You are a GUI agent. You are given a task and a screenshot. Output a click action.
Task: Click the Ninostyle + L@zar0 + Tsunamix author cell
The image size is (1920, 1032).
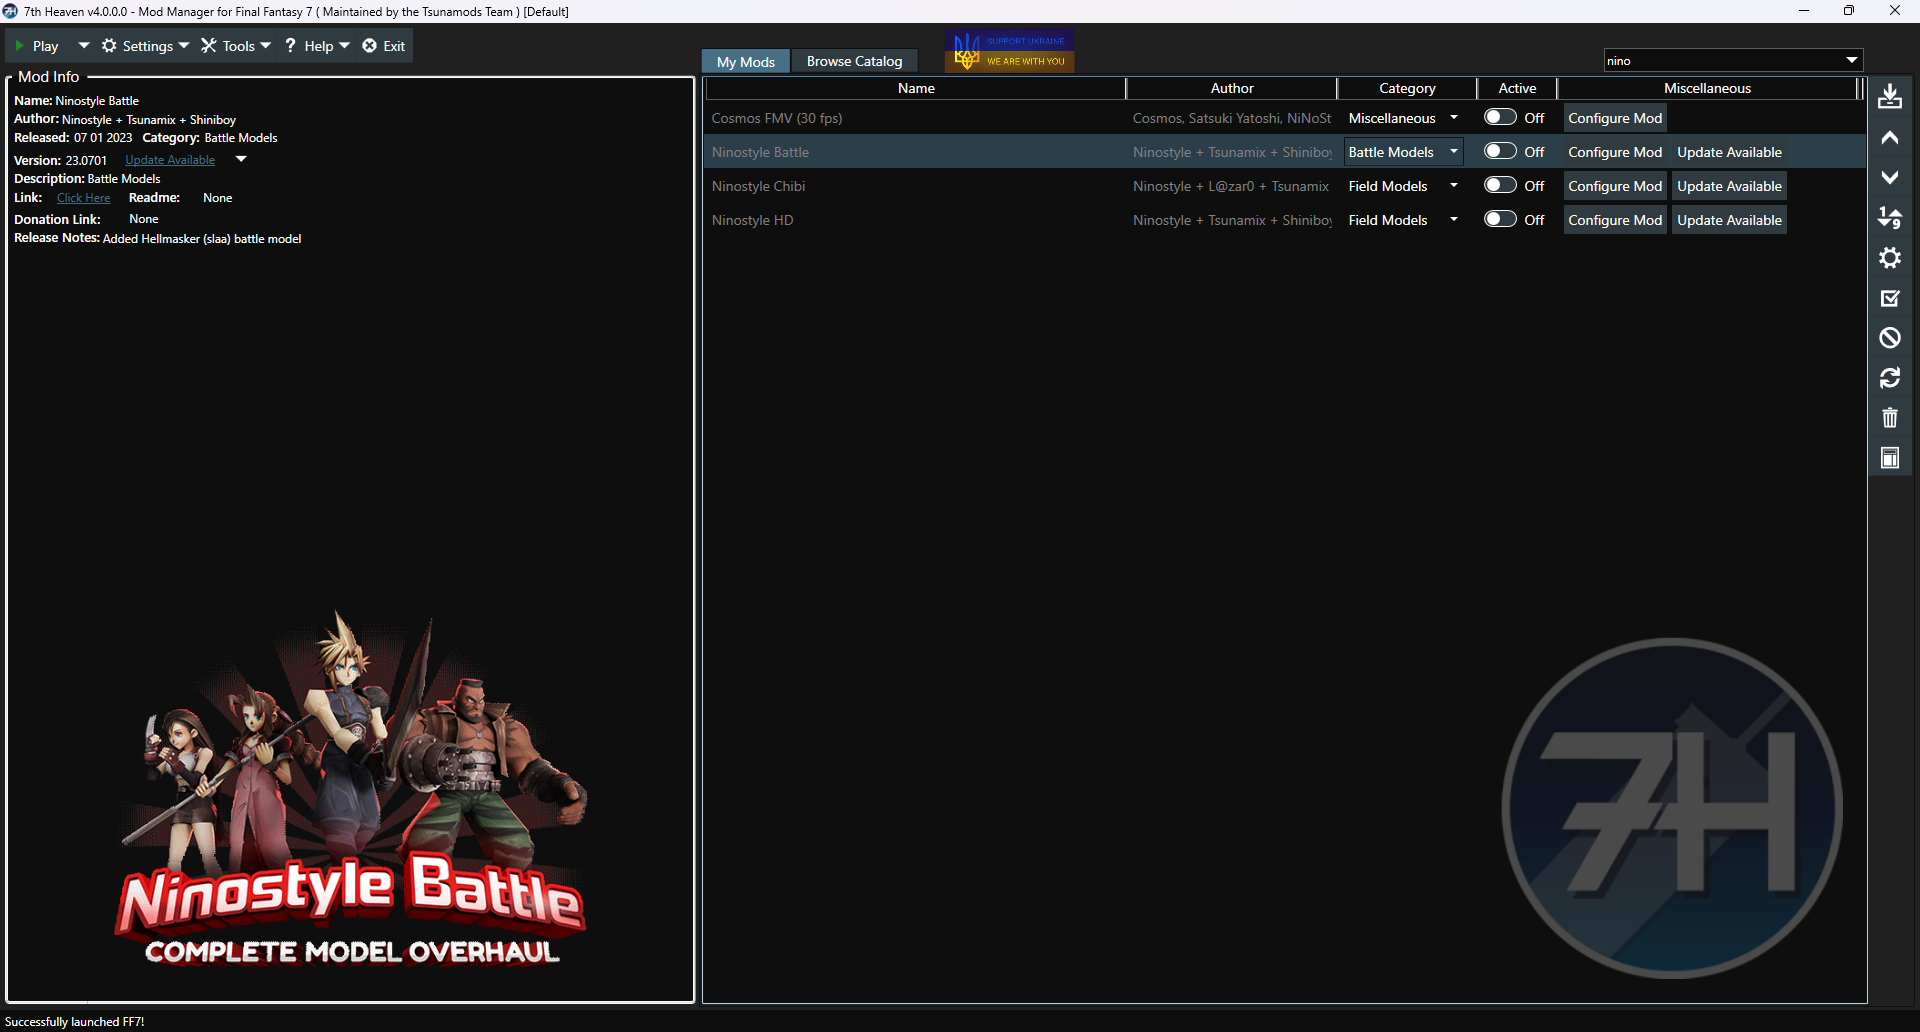pyautogui.click(x=1231, y=186)
